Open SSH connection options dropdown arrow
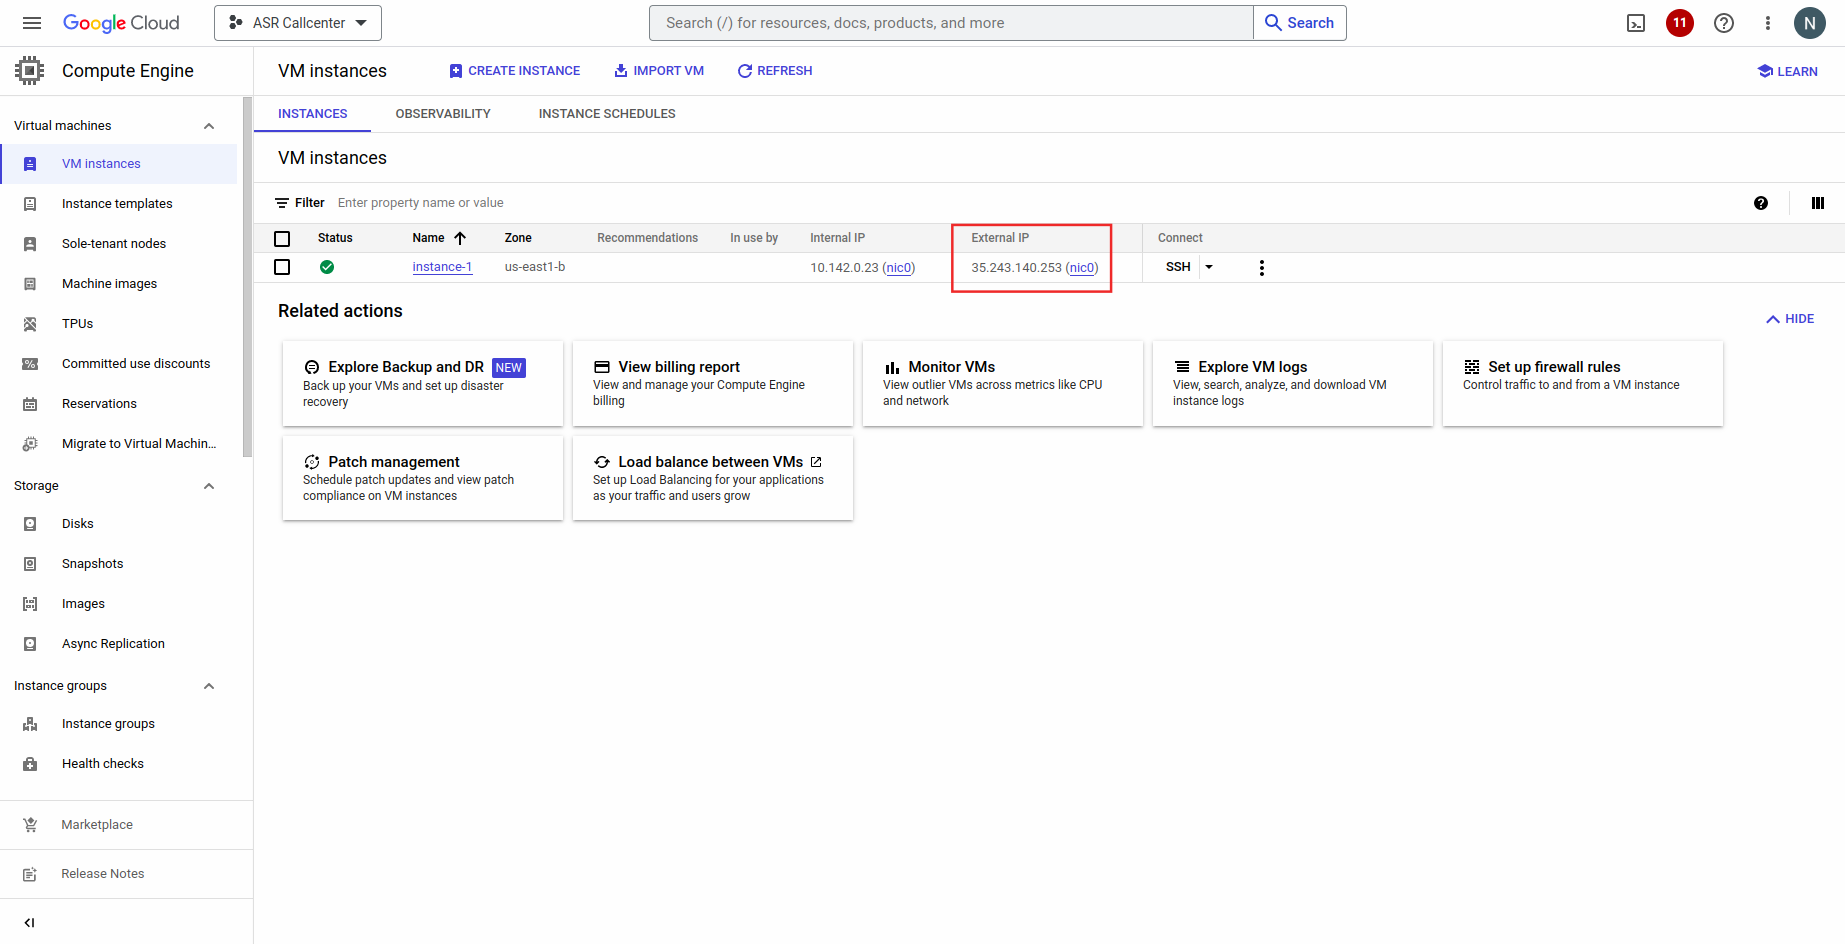Viewport: 1845px width, 944px height. pyautogui.click(x=1209, y=267)
